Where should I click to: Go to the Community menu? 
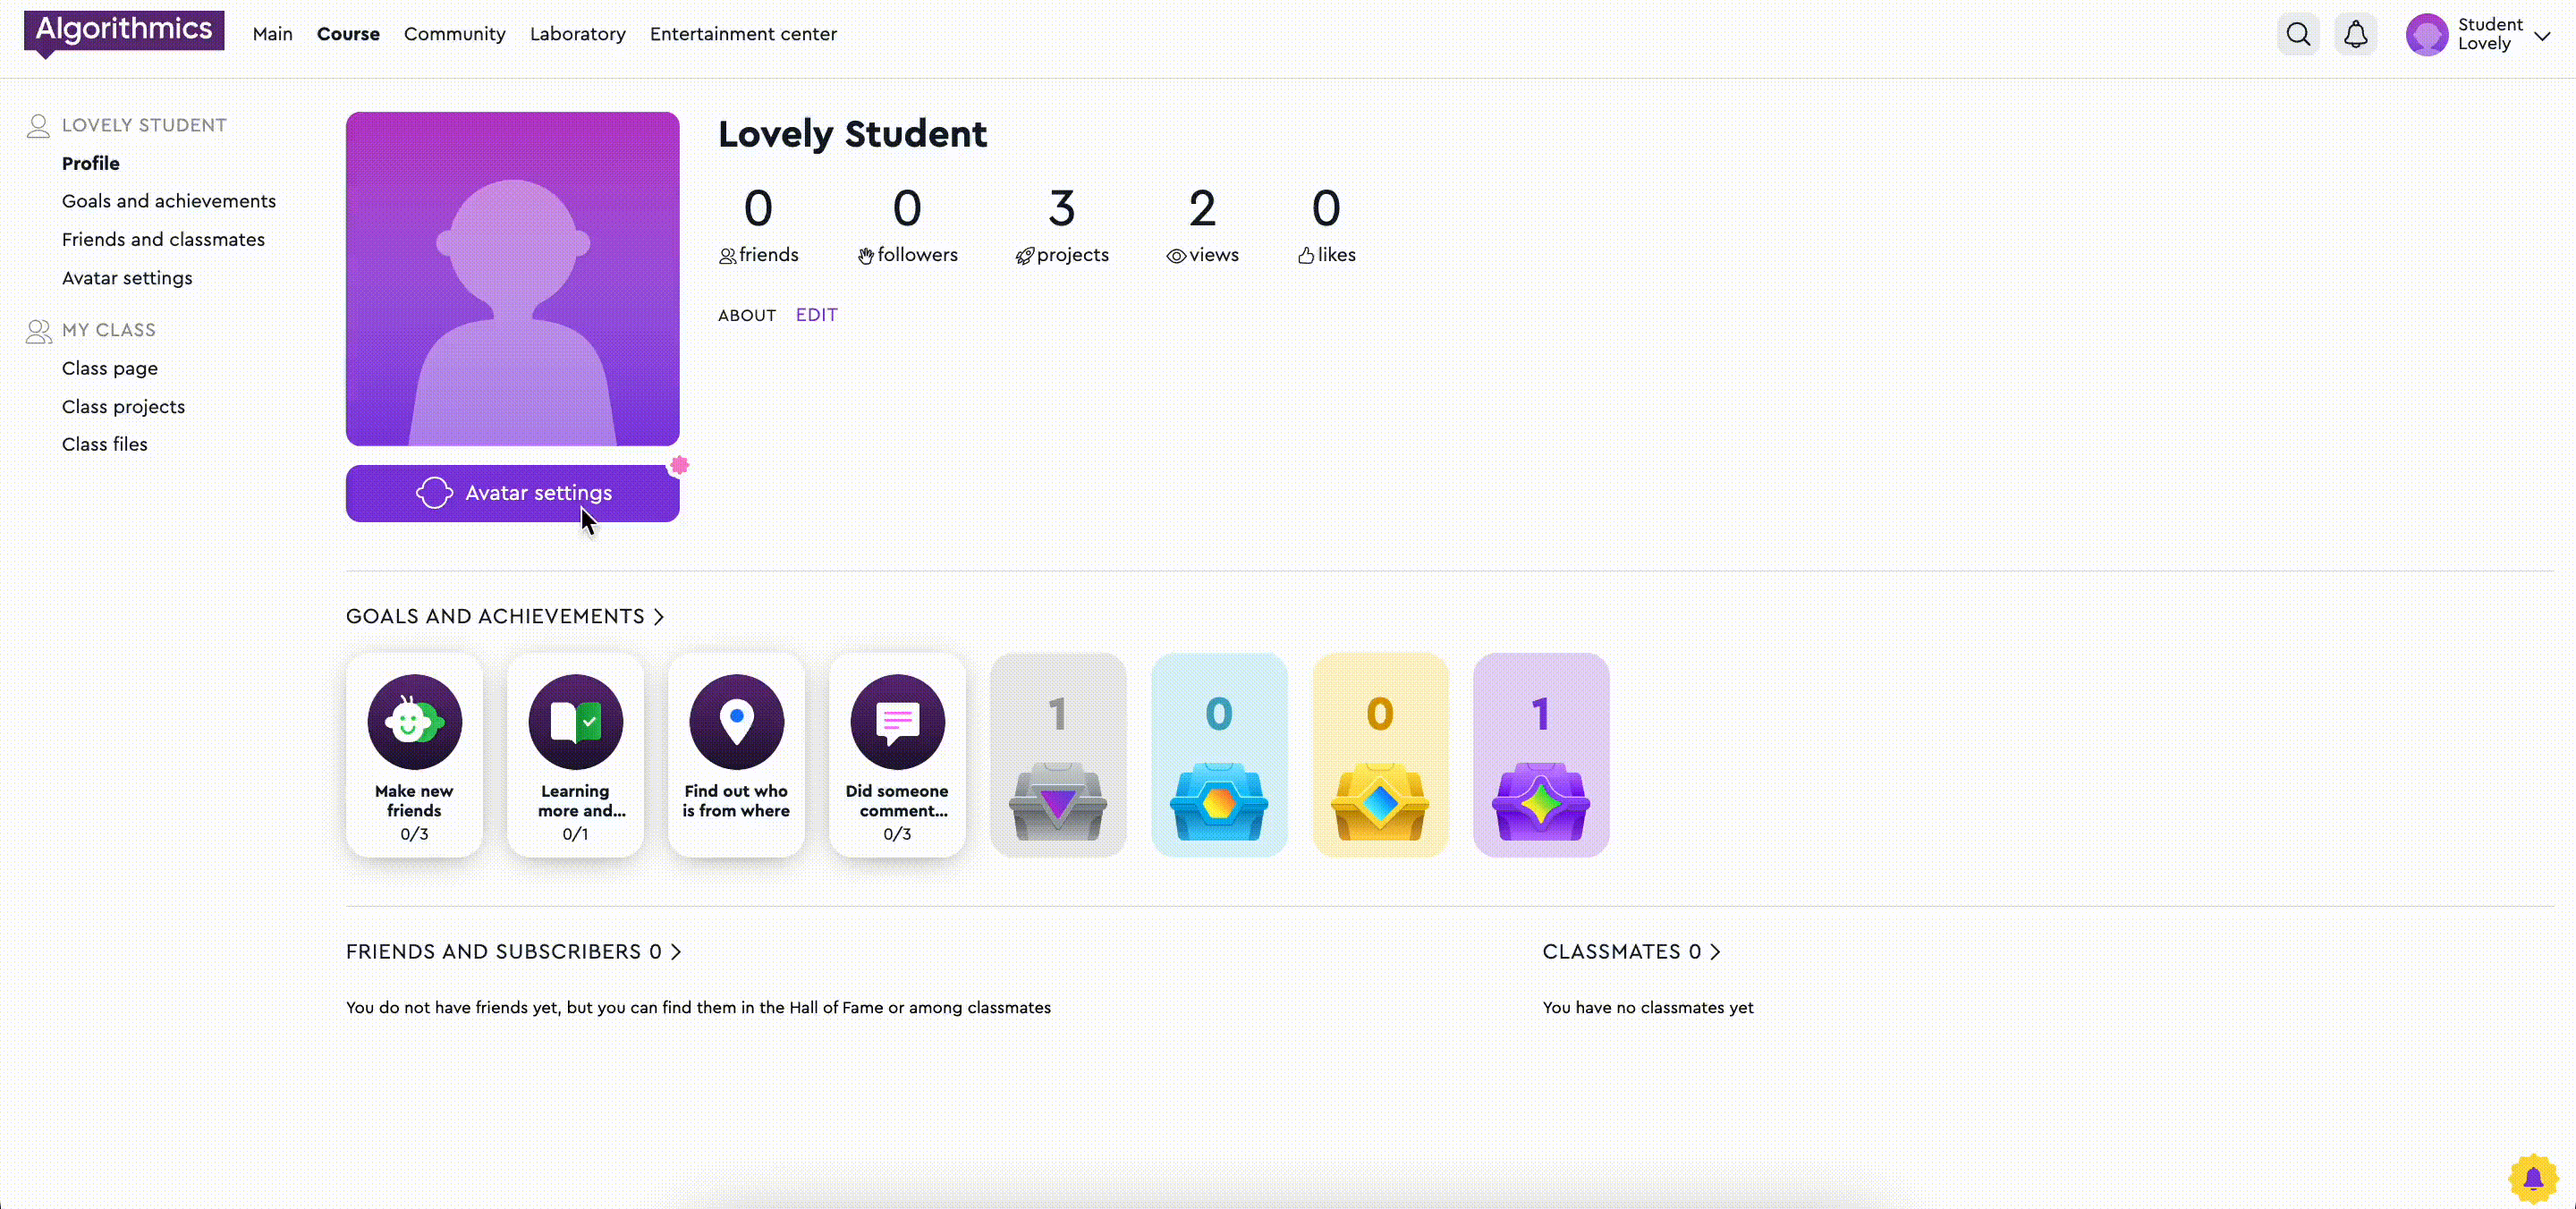pyautogui.click(x=454, y=34)
